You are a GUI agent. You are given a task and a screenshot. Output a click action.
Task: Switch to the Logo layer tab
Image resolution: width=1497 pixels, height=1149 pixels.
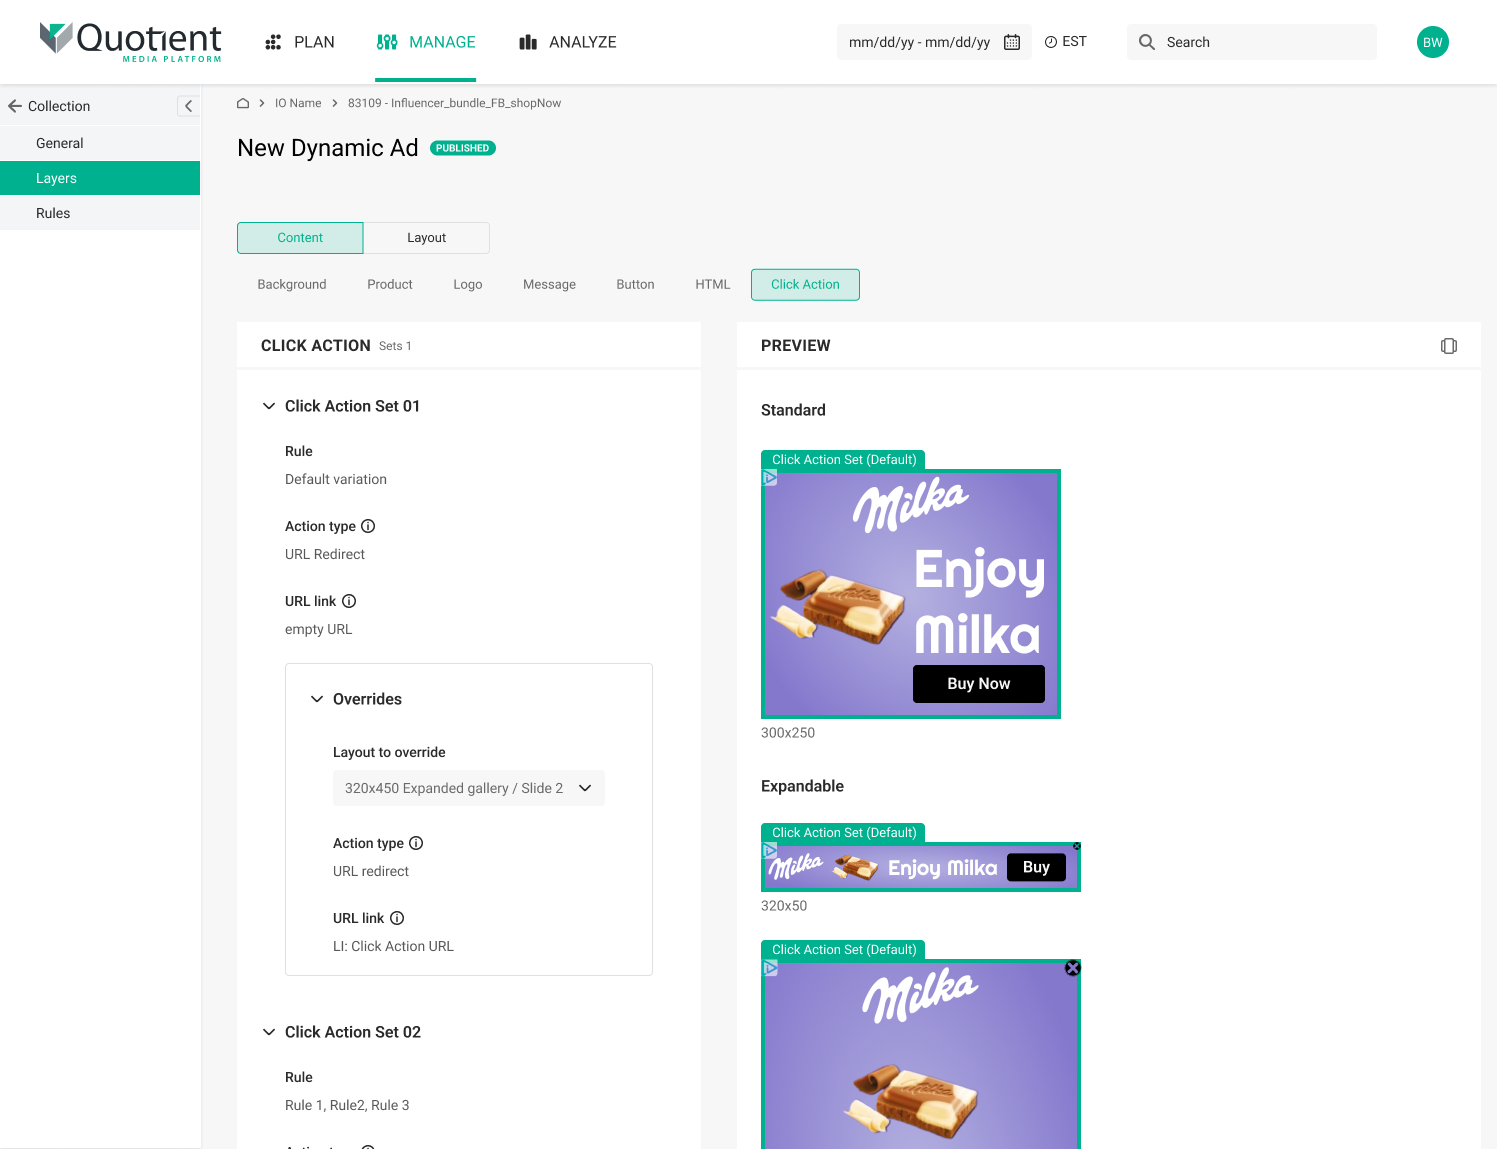point(468,285)
